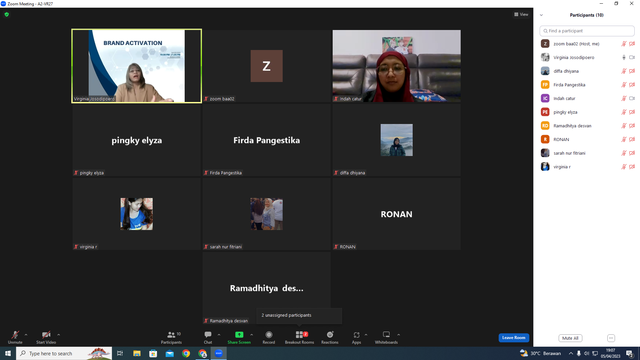Viewport: 640px width, 360px height.
Task: Open File Explorer from the taskbar
Action: [x=137, y=353]
